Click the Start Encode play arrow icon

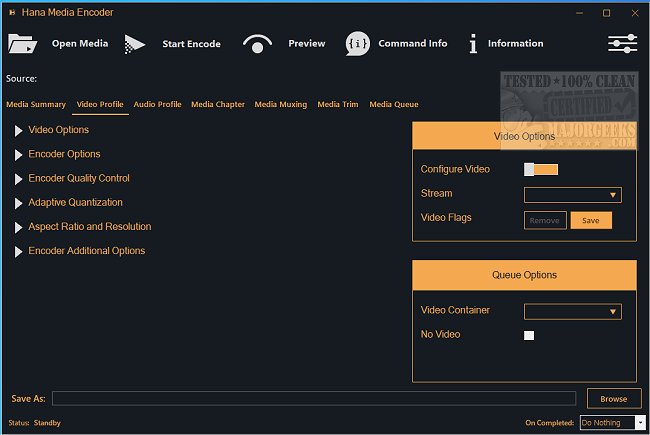pos(134,44)
